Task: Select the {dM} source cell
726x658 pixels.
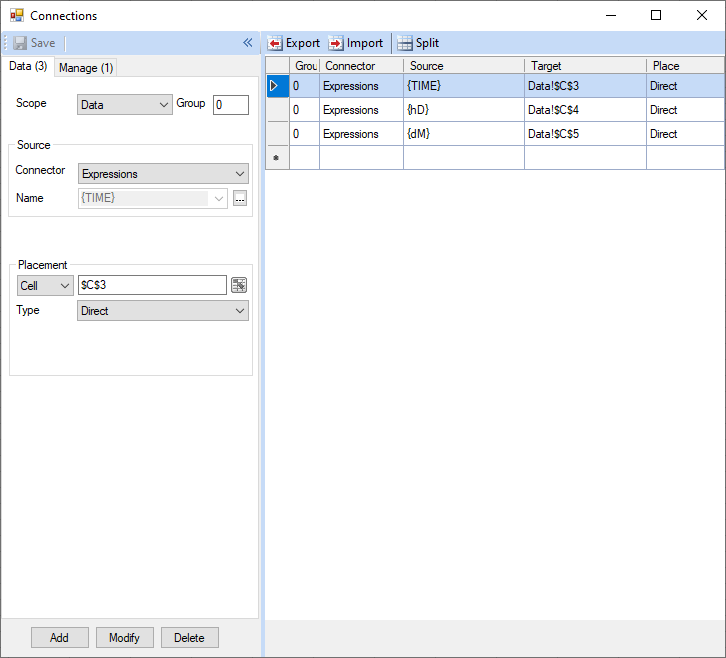Action: (x=463, y=134)
